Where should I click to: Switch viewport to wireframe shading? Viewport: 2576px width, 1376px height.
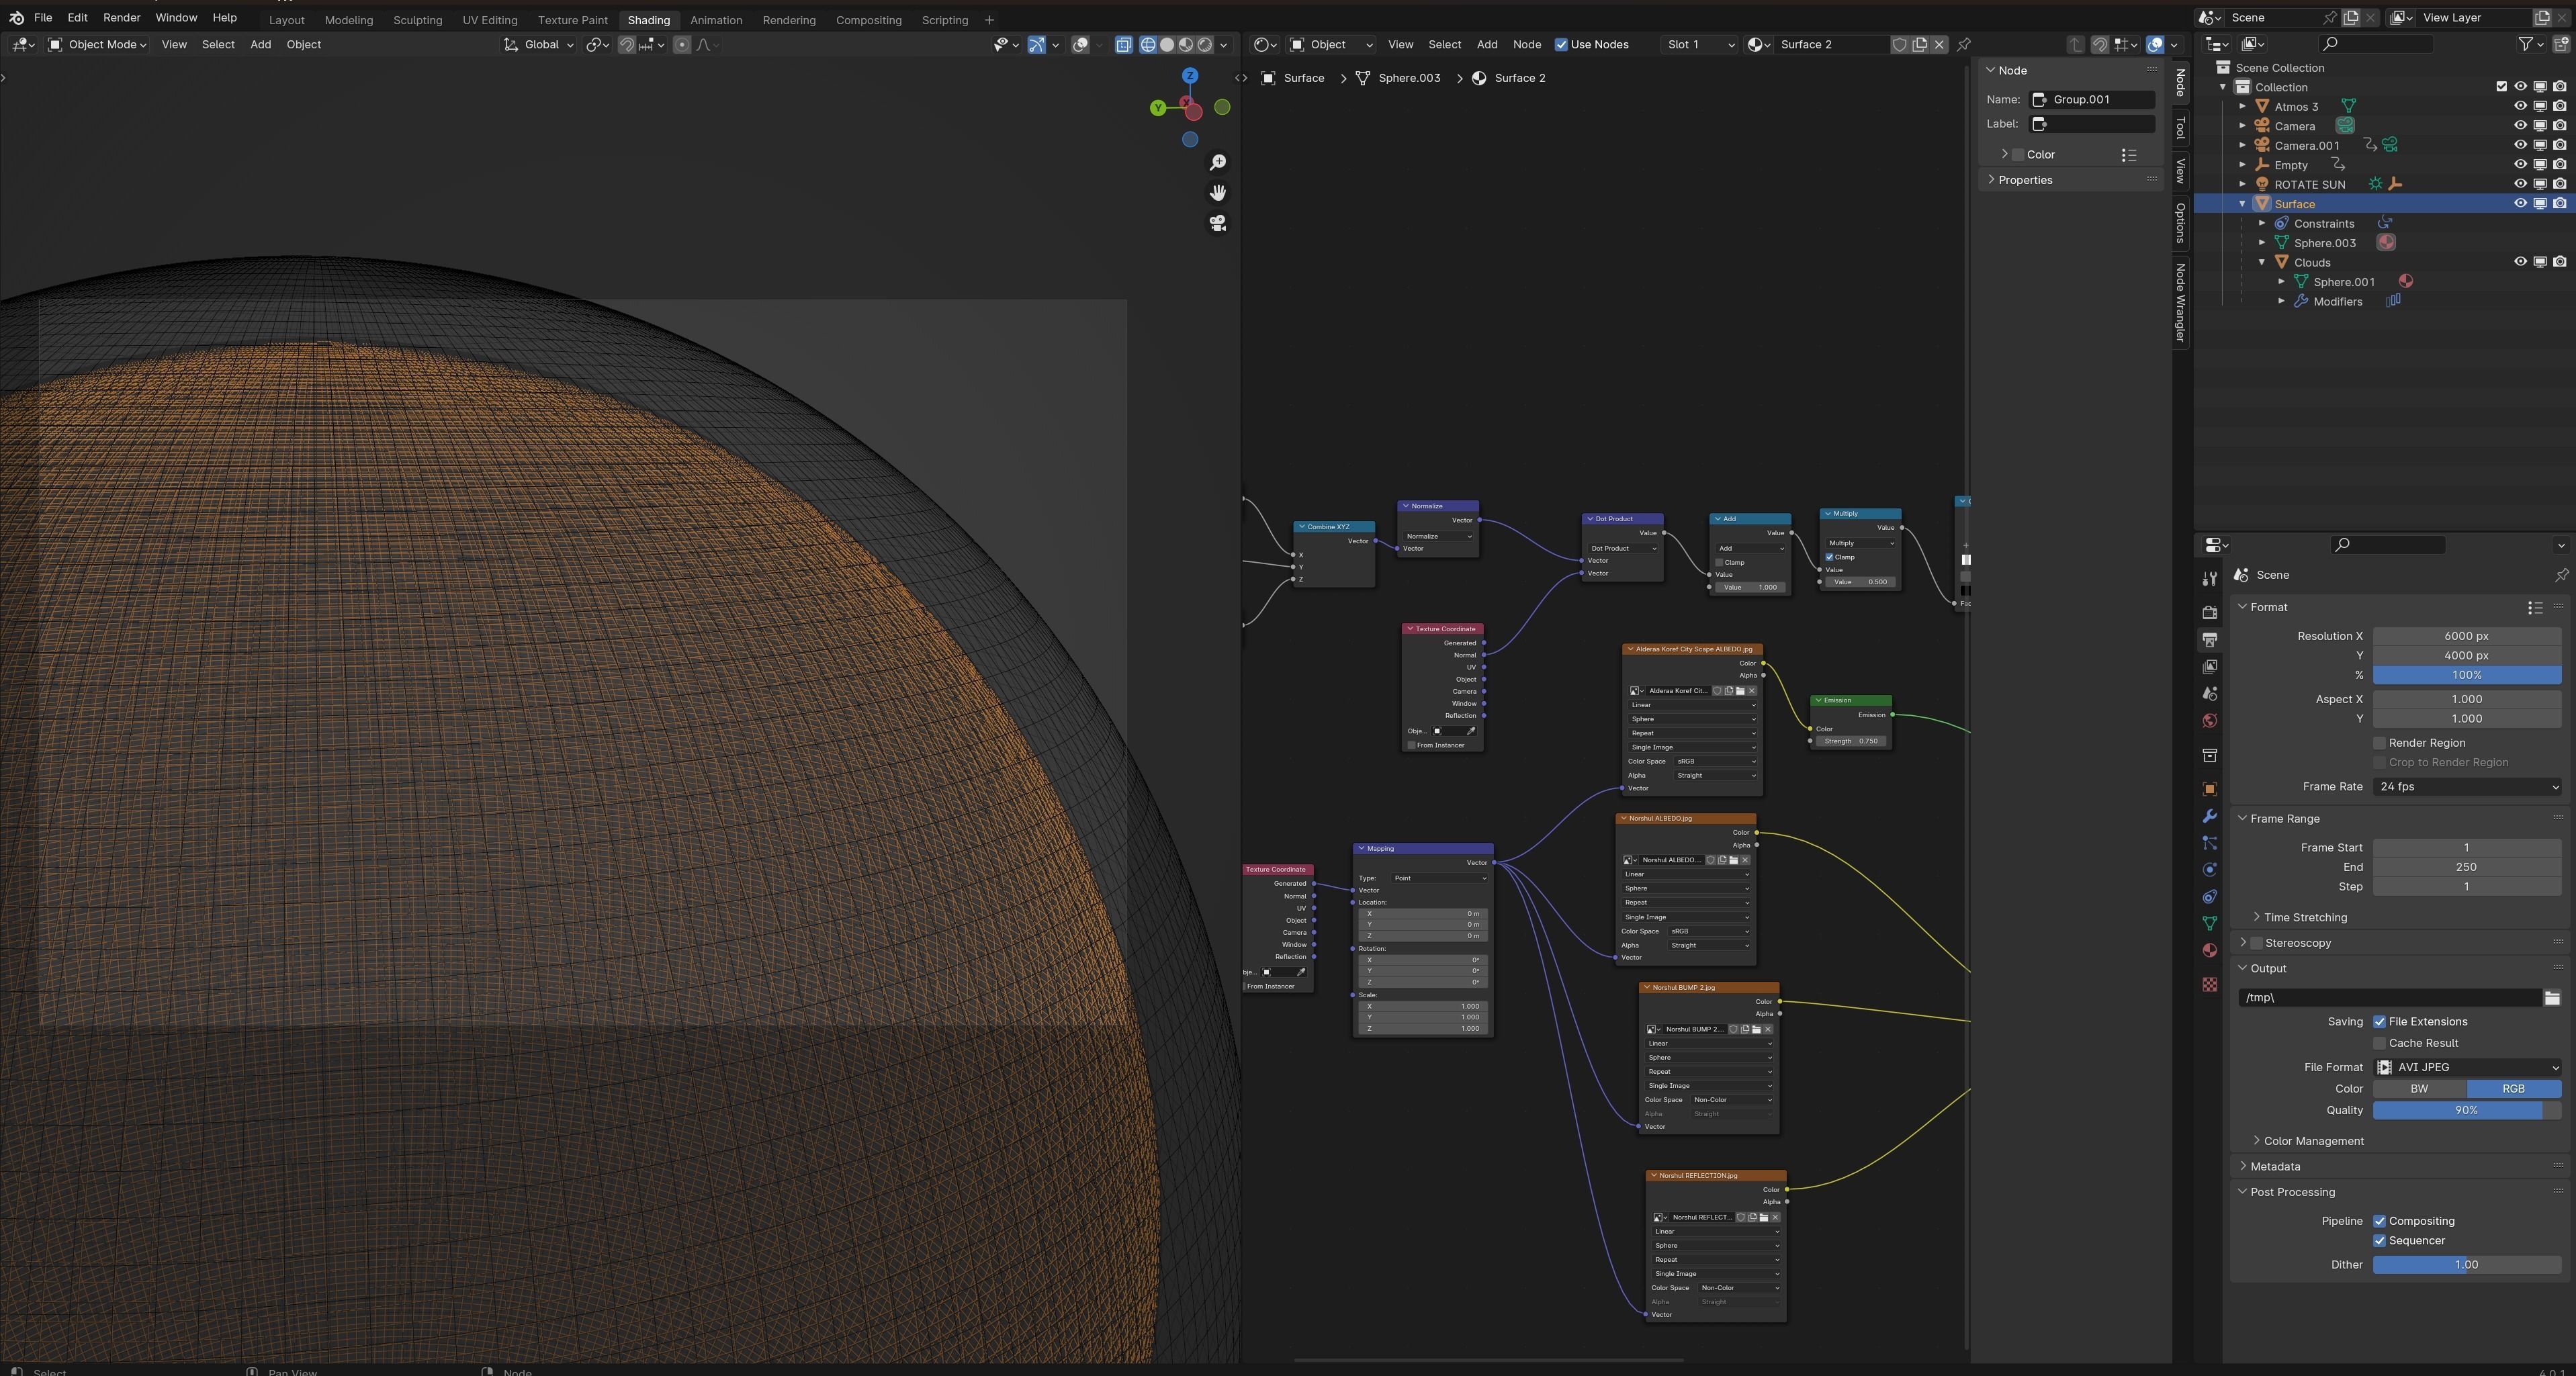tap(1148, 44)
